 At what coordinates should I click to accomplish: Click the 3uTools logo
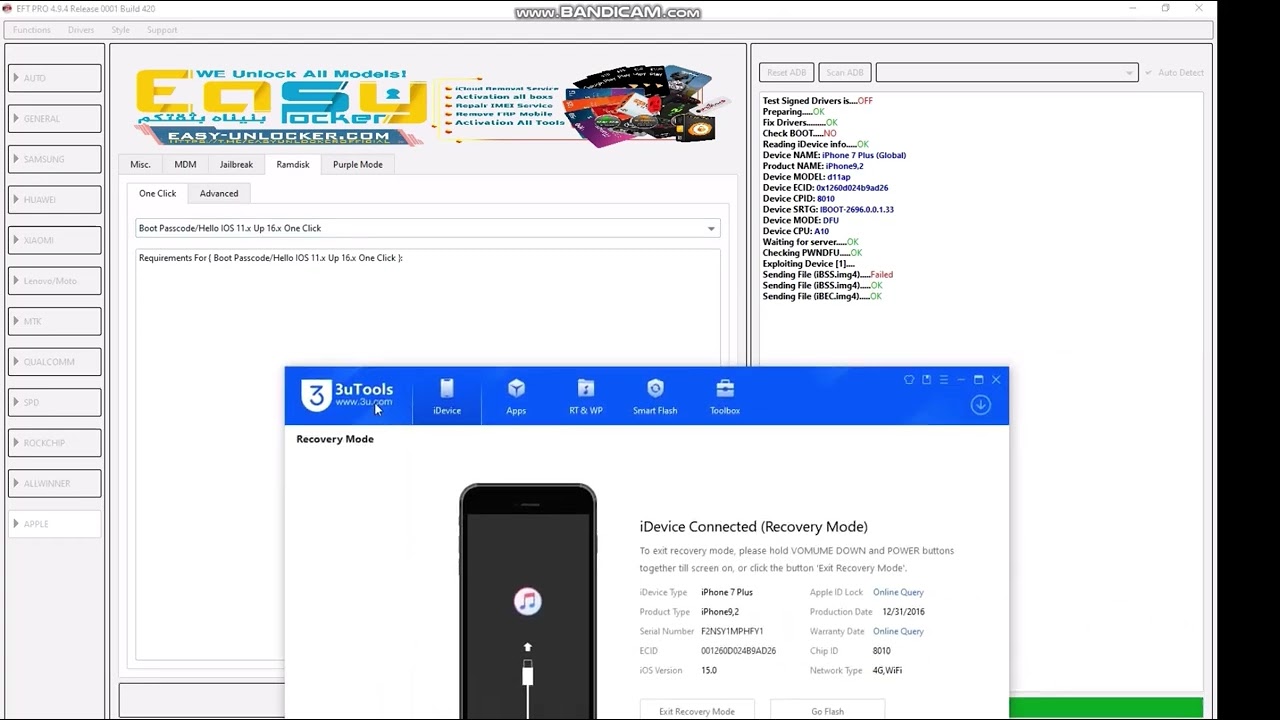(x=348, y=395)
